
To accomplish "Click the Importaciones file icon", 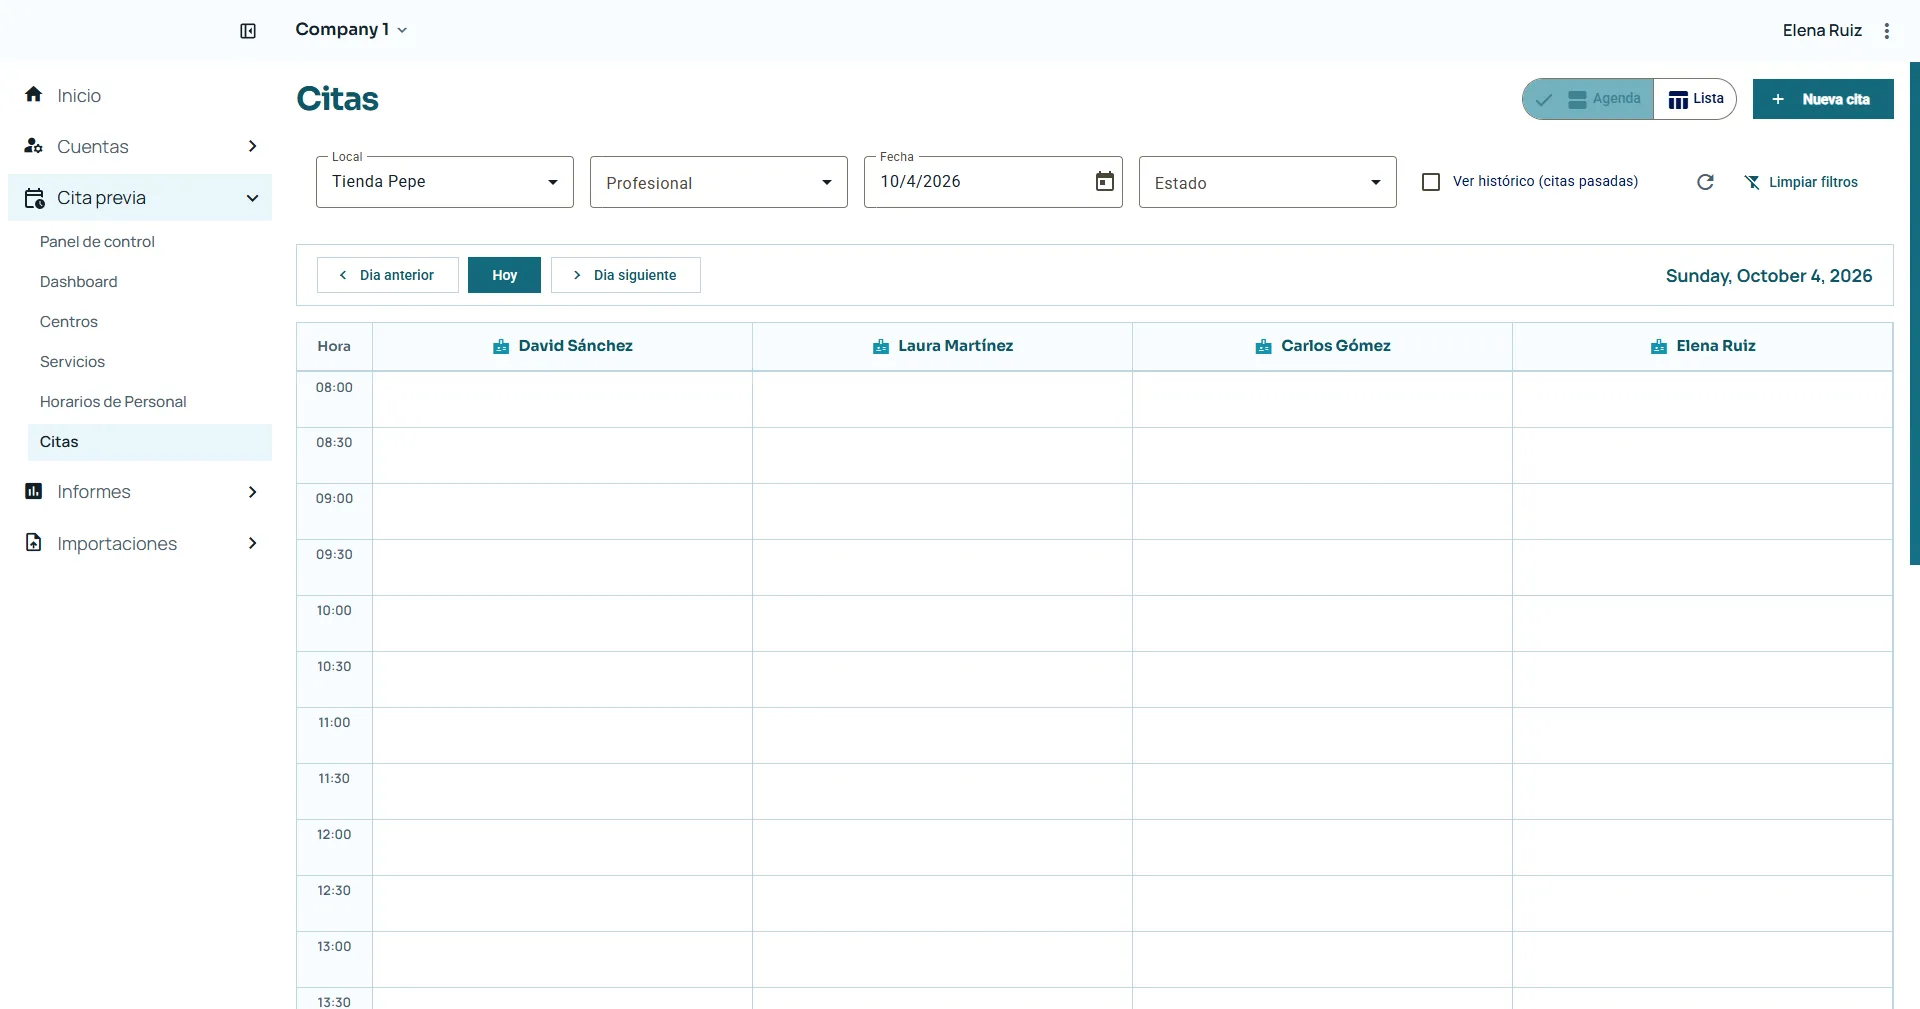I will [34, 543].
